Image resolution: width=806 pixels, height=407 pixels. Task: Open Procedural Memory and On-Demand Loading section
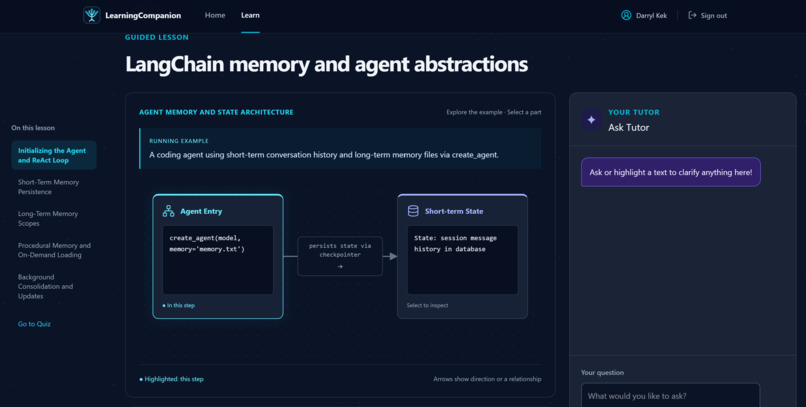[54, 250]
